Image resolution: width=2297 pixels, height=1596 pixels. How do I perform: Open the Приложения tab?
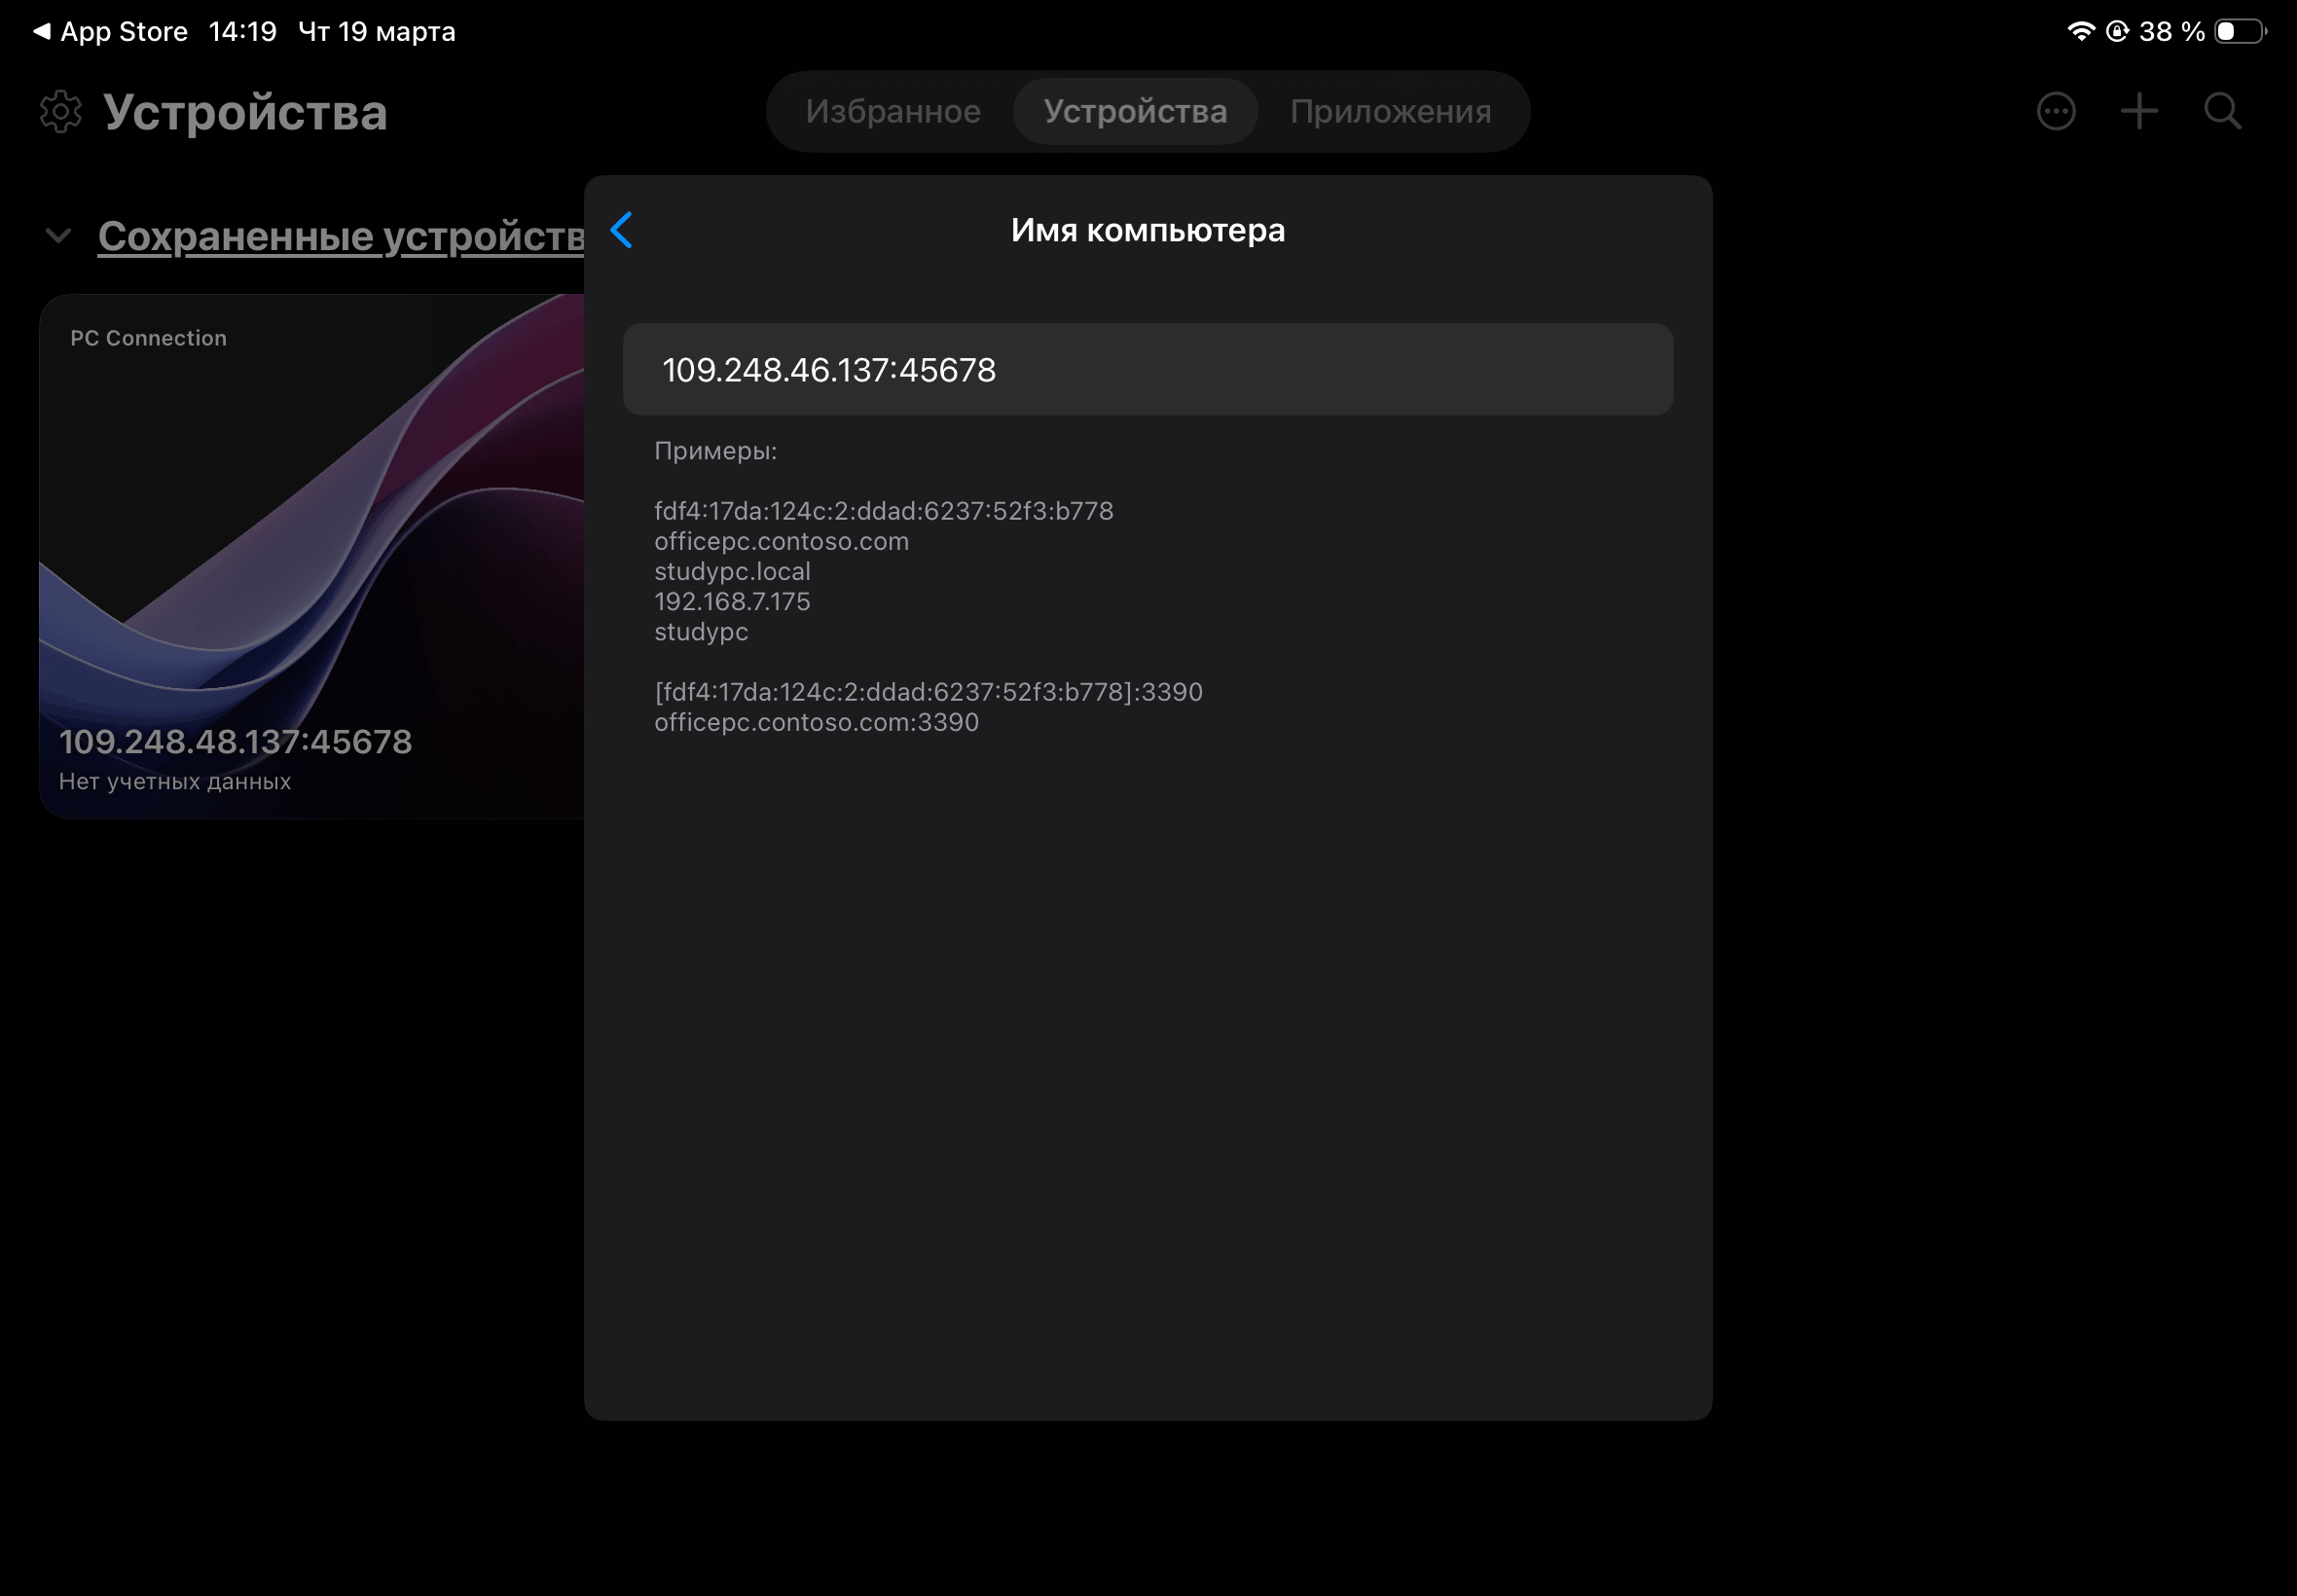coord(1390,111)
